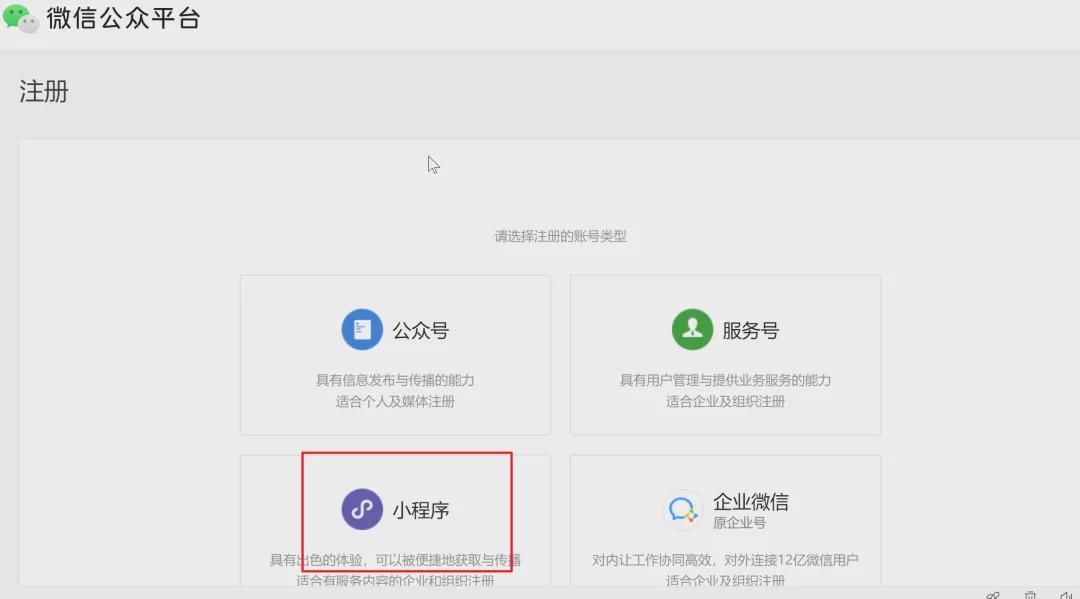Click the trash bin icon in bottom toolbar

pos(1030,594)
